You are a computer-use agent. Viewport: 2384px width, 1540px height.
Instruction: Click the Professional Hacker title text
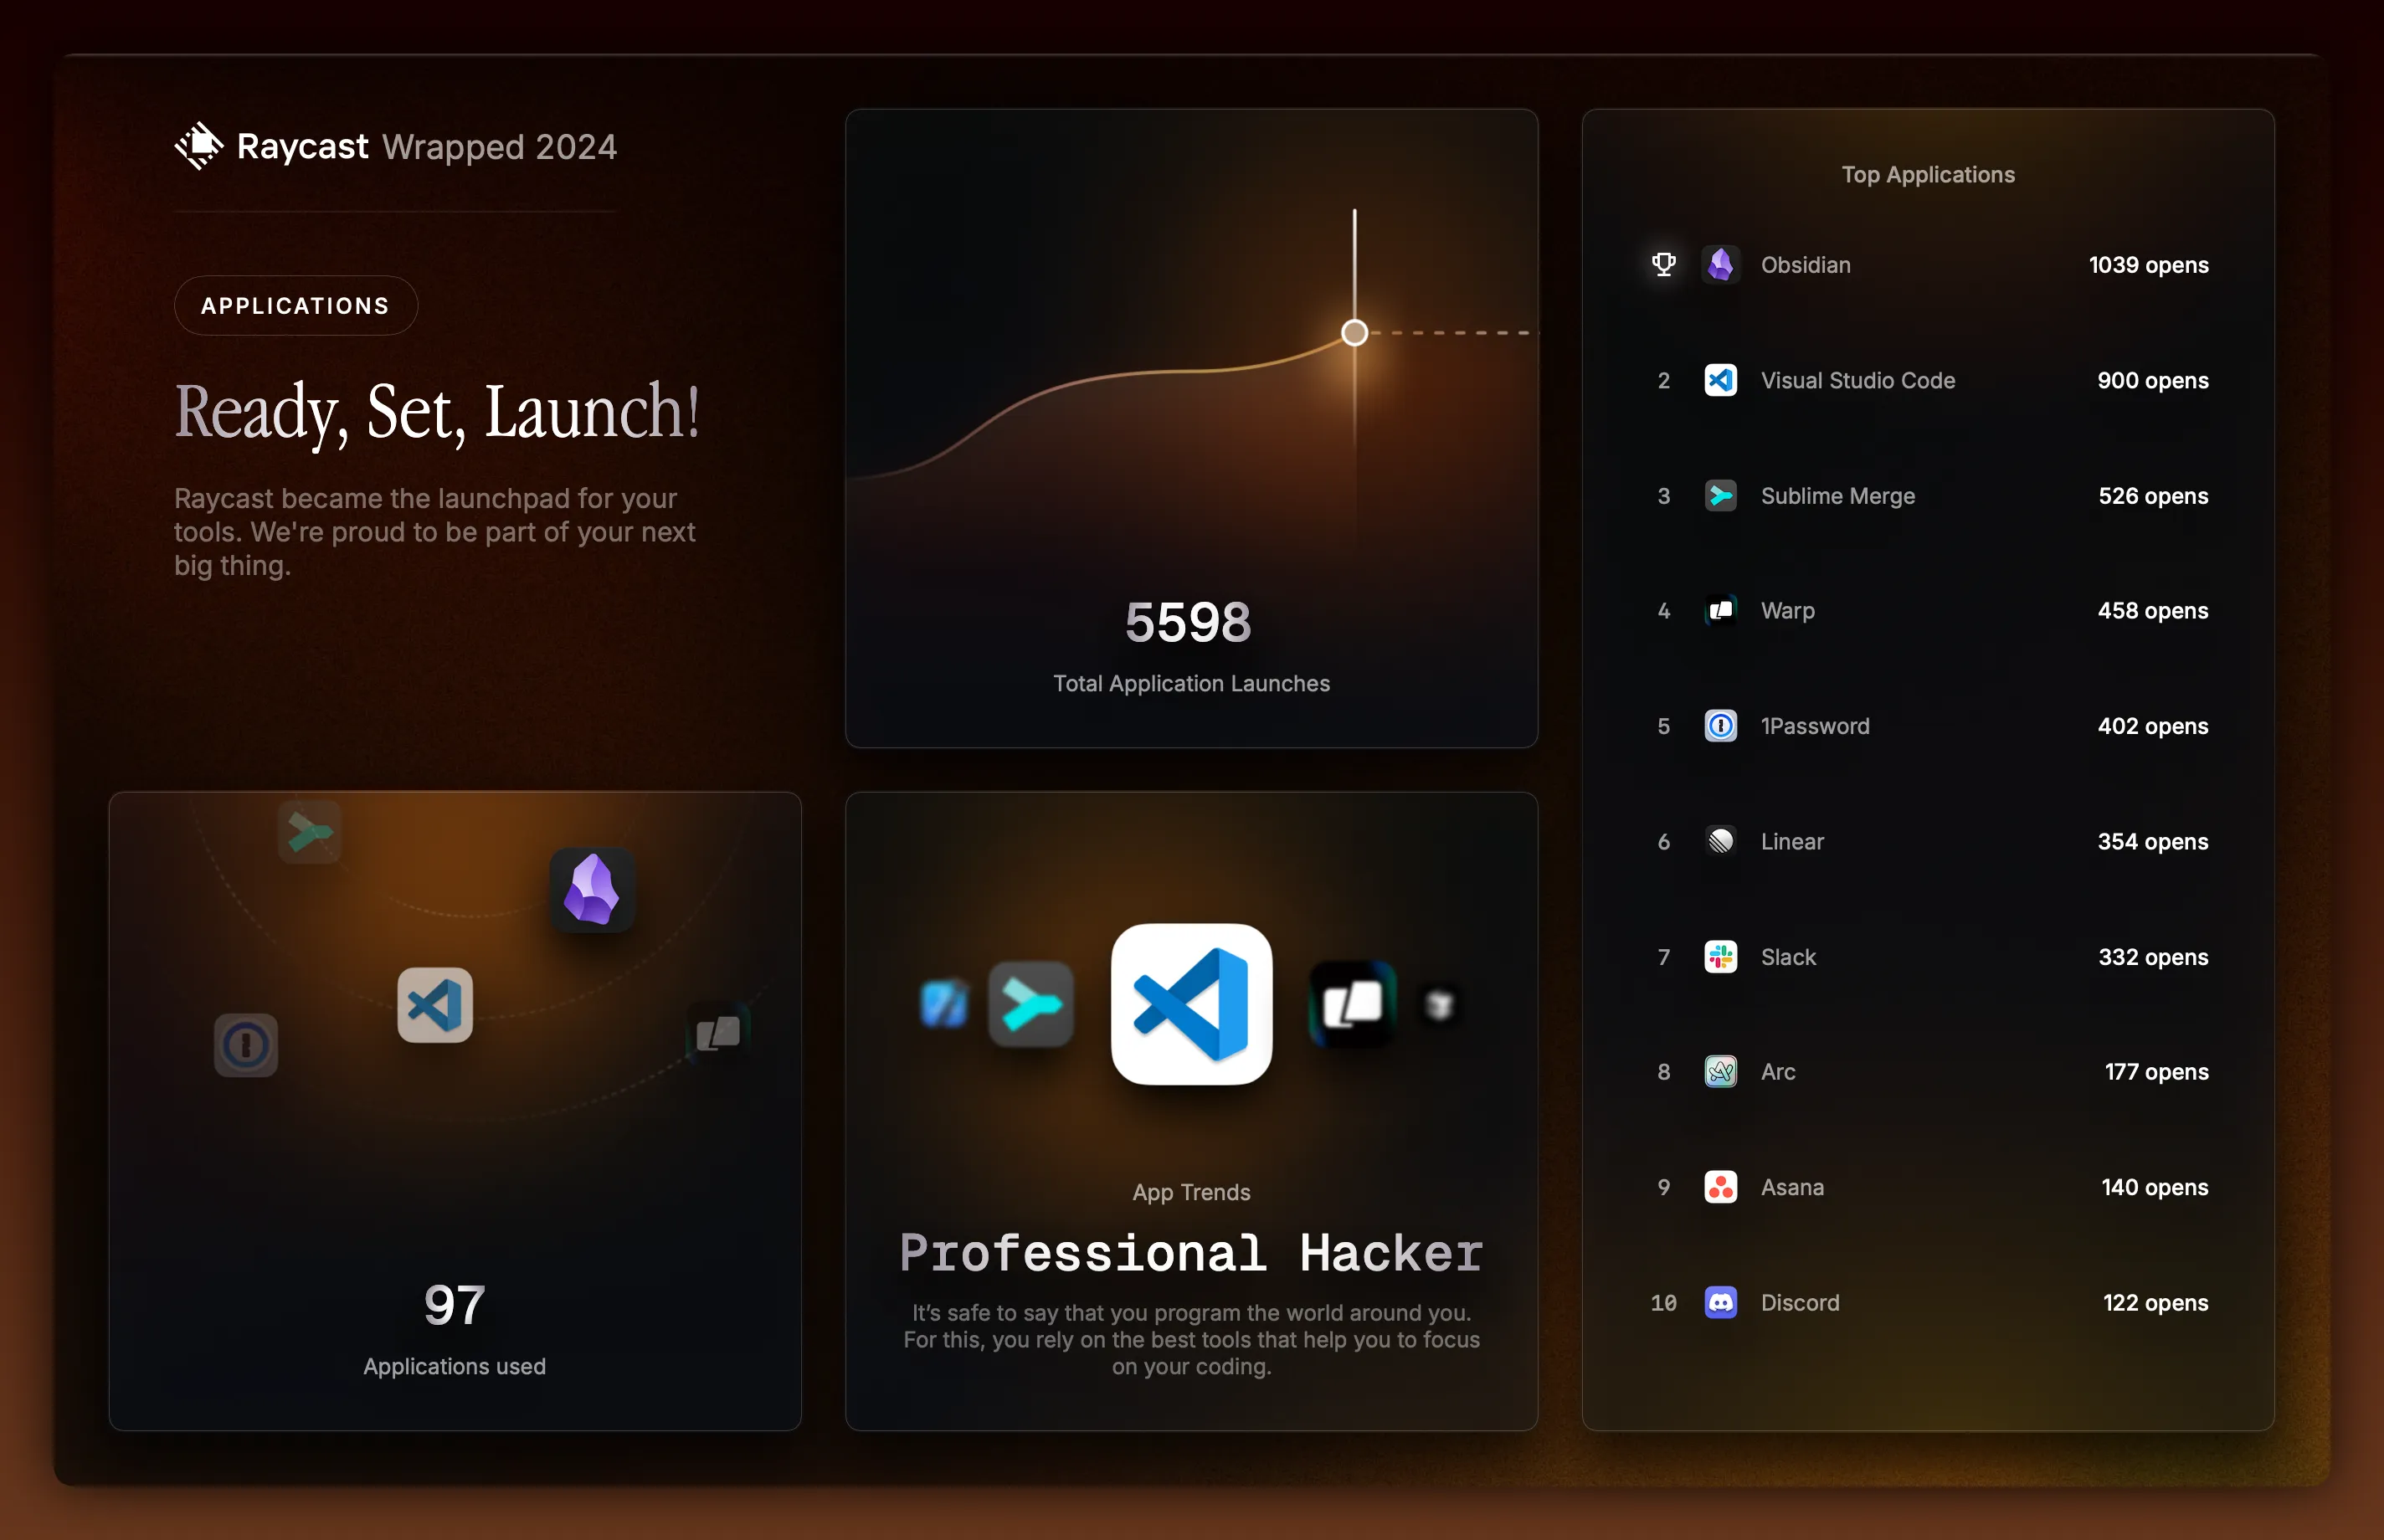tap(1191, 1253)
